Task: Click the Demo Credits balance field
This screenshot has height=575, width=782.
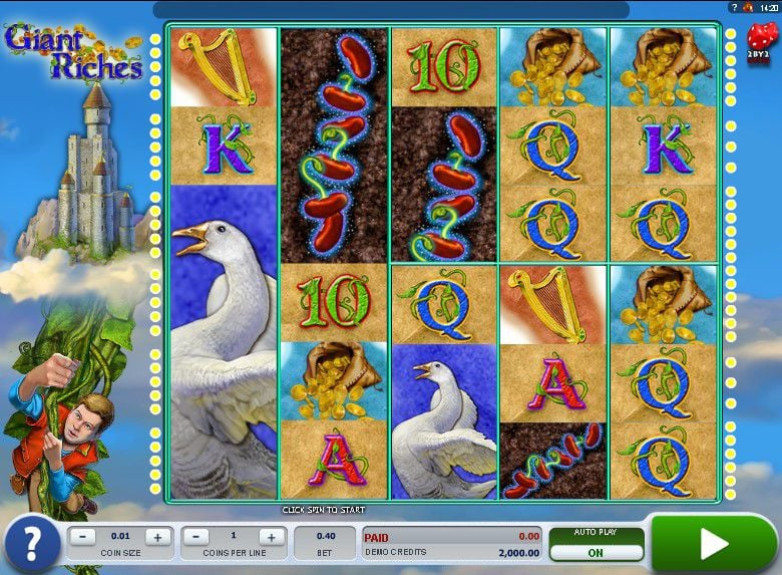Action: click(451, 552)
